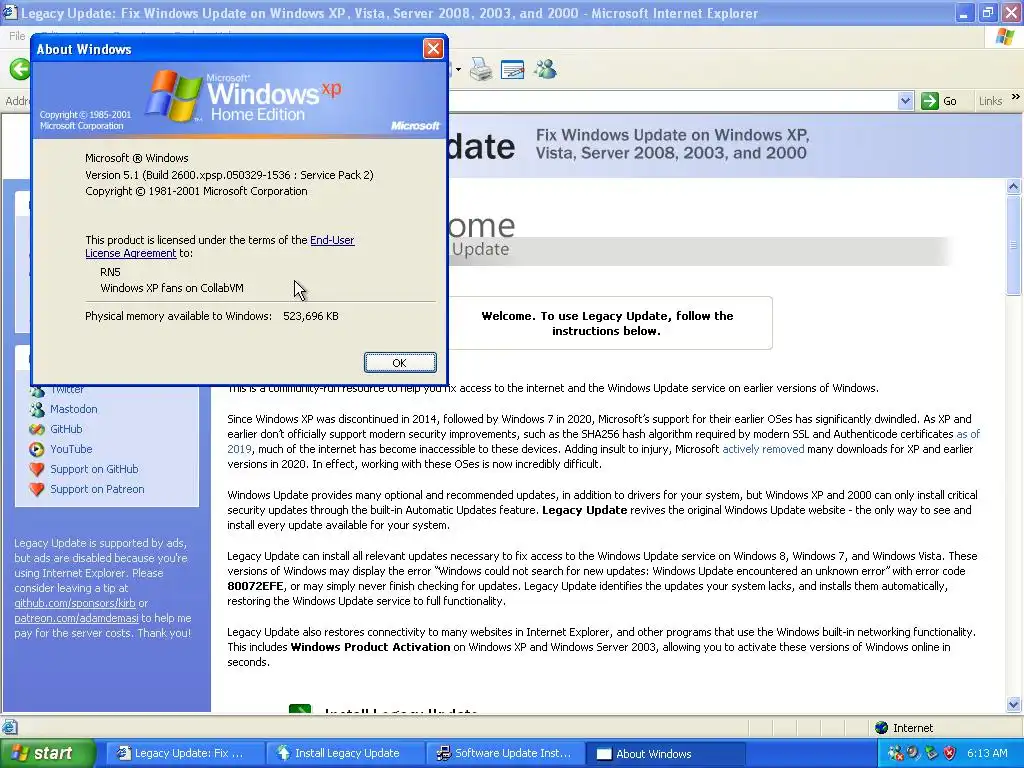Screen dimensions: 1024x768
Task: Expand the Links chevron overflow
Action: 1016,97
